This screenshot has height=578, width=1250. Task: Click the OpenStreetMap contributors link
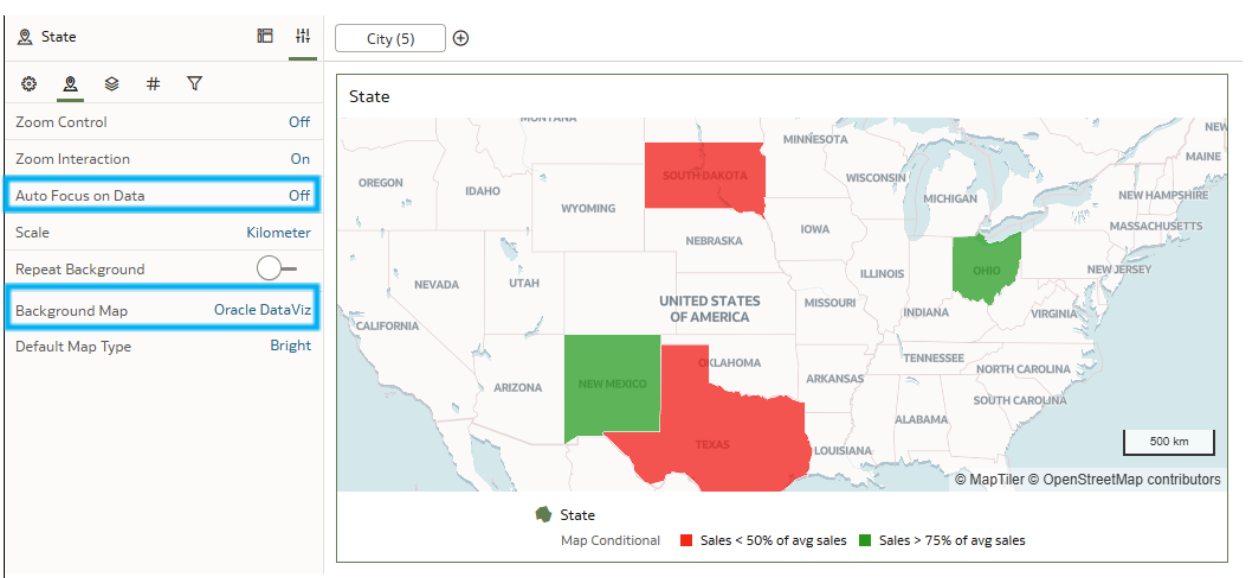click(1132, 480)
